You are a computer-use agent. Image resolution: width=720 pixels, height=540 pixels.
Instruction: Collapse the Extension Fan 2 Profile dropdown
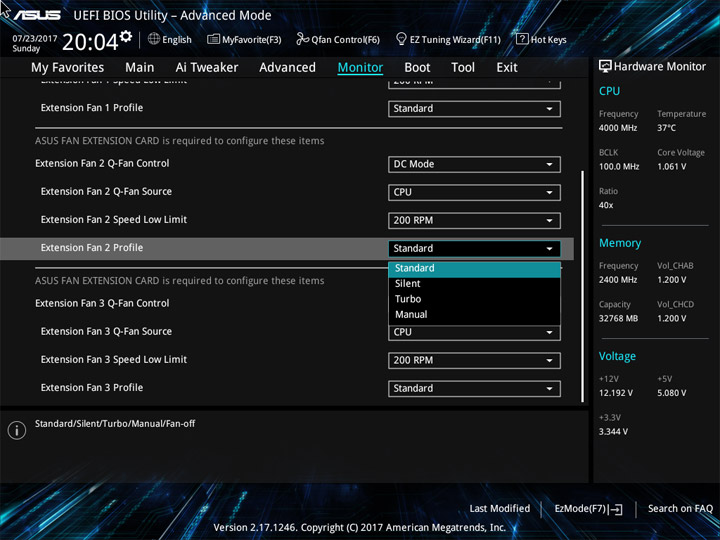(x=474, y=248)
